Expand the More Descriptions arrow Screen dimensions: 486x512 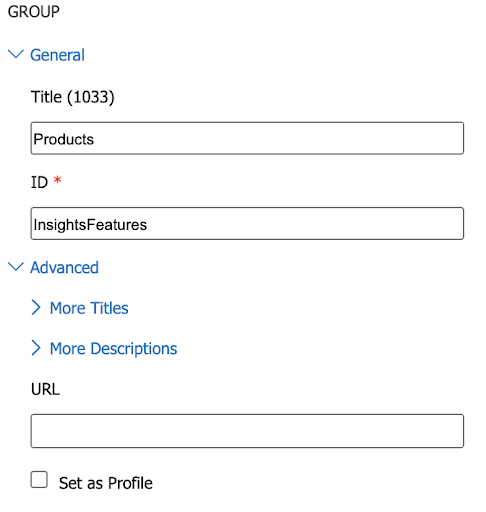tap(36, 348)
